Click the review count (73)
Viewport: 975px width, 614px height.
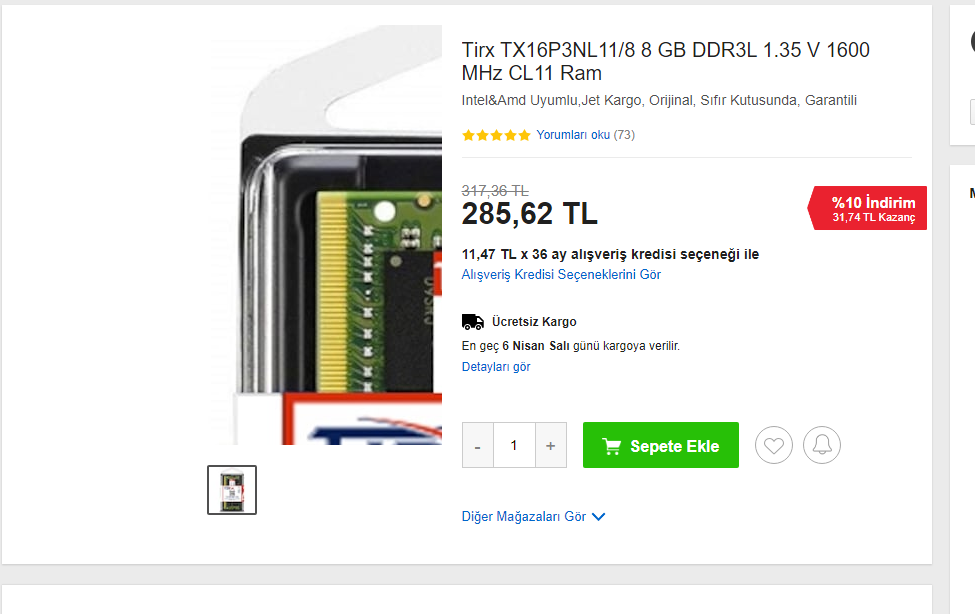pyautogui.click(x=624, y=135)
